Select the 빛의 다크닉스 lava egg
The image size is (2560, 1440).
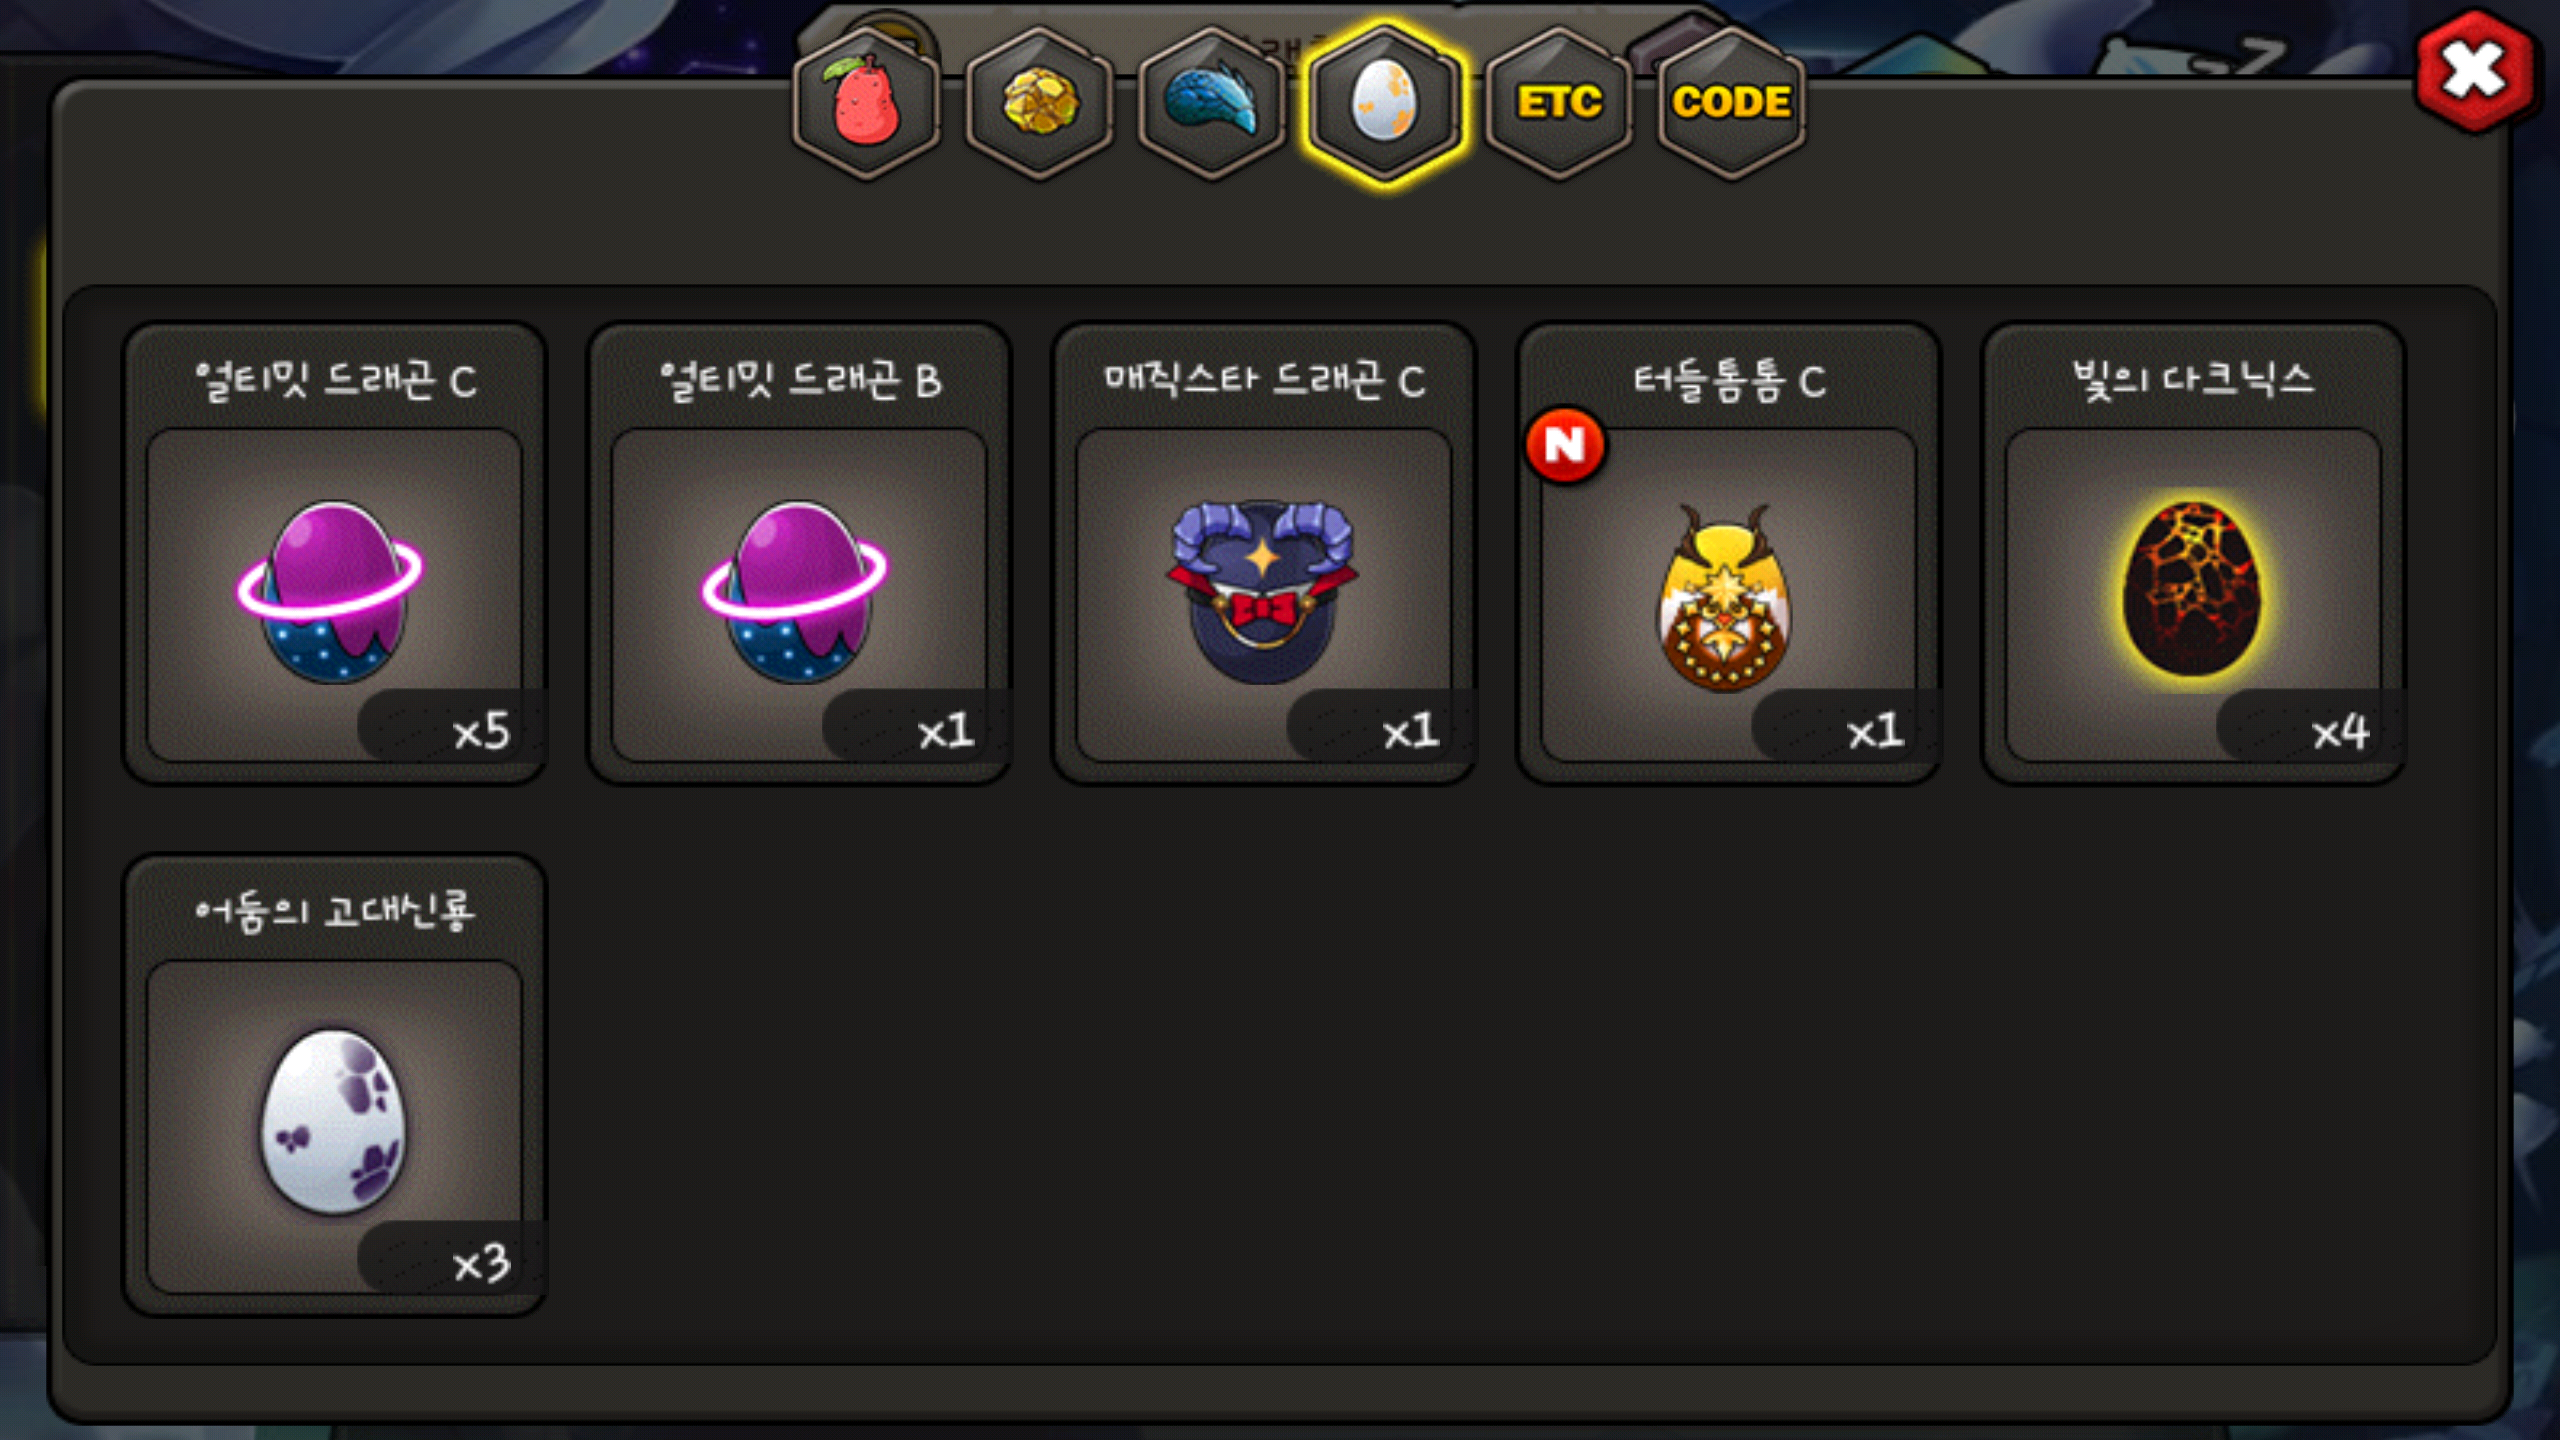point(2193,594)
